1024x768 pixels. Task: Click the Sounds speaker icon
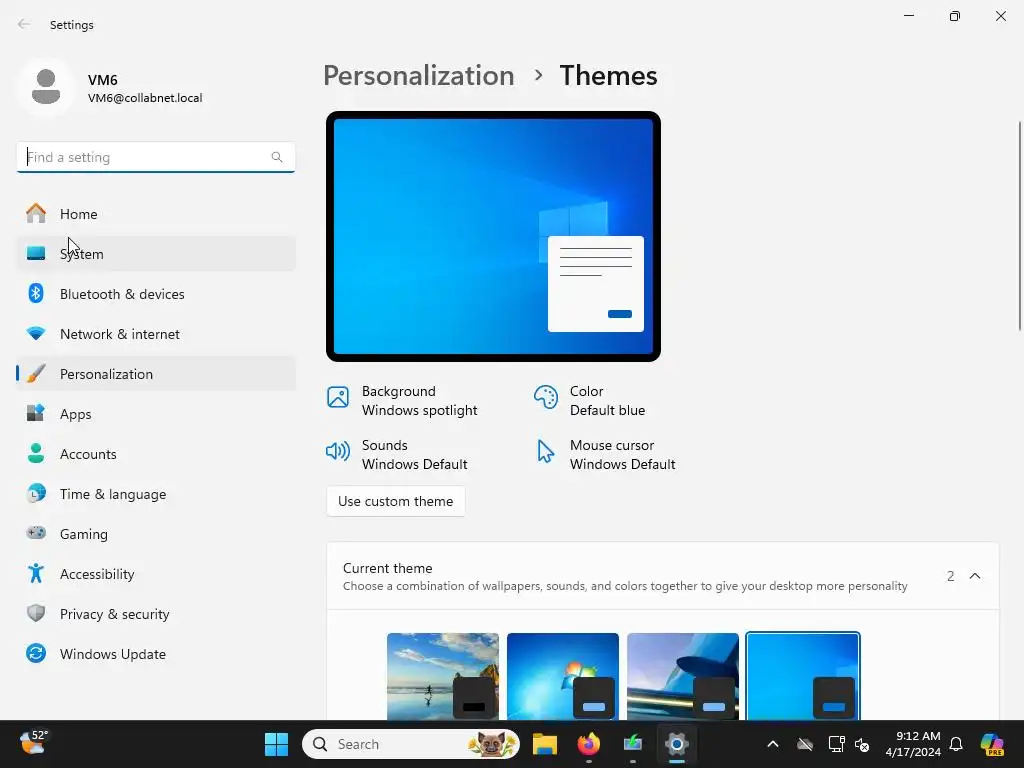coord(338,451)
